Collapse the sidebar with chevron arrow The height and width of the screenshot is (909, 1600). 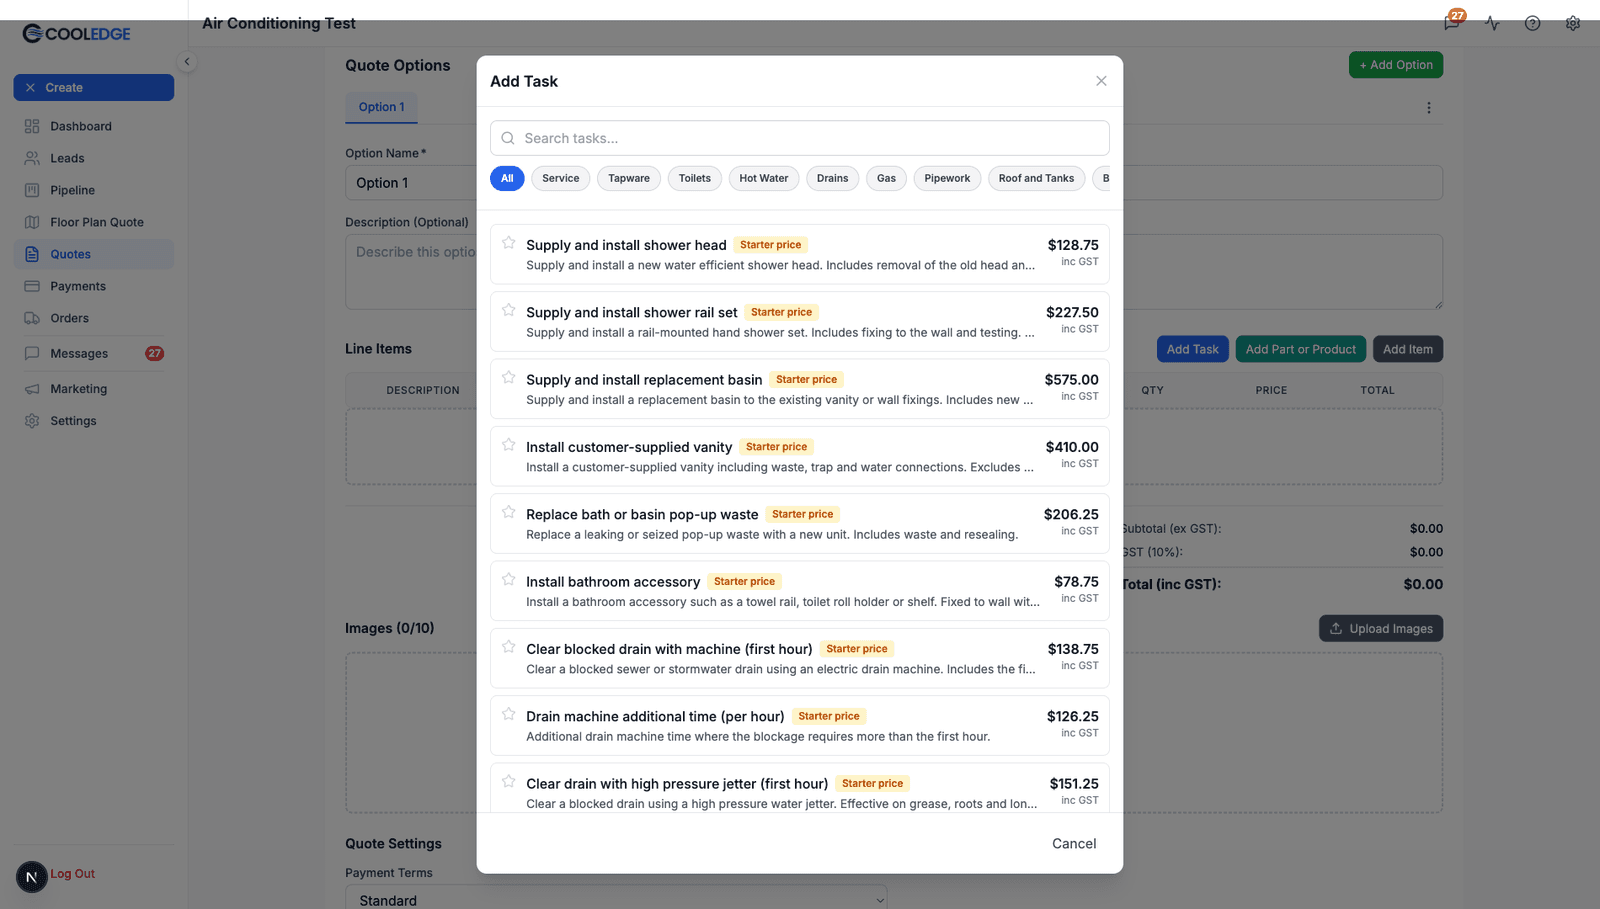click(187, 61)
